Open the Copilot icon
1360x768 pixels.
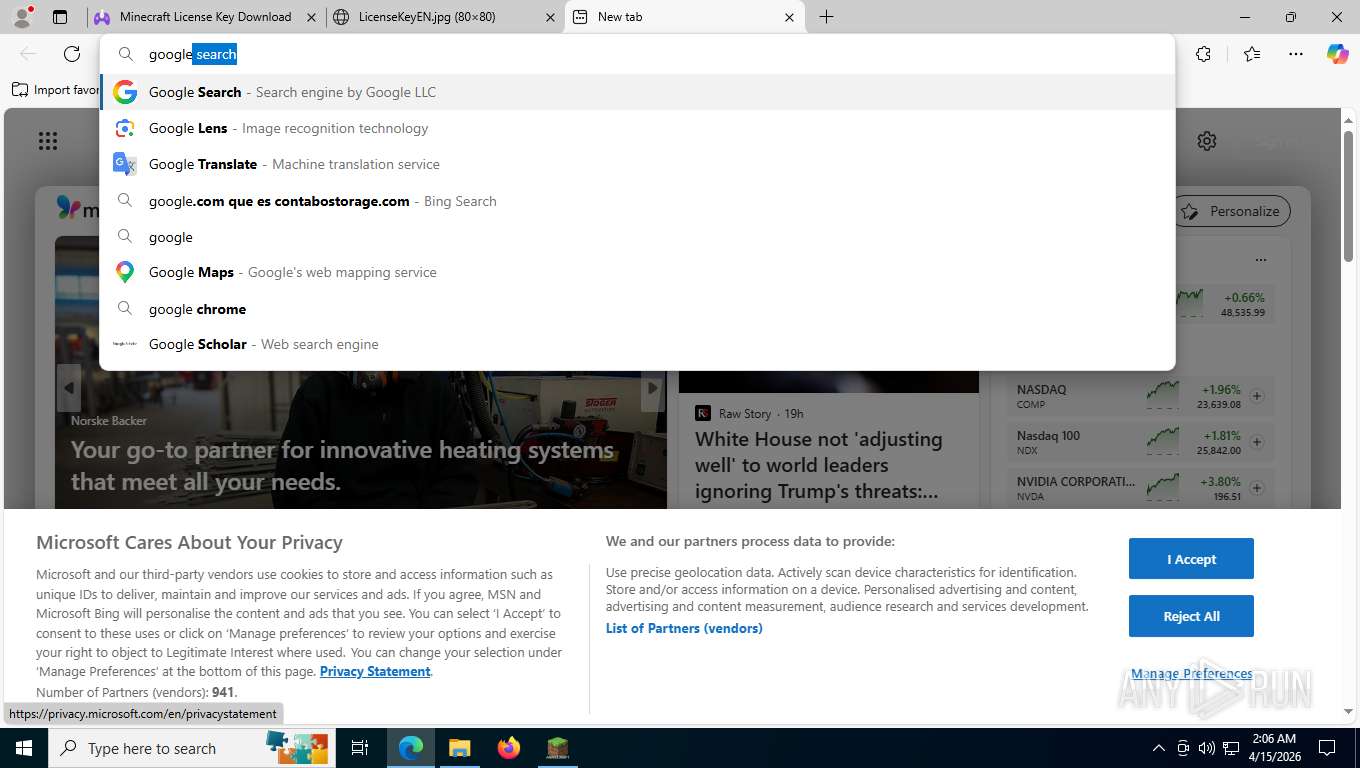[1338, 54]
